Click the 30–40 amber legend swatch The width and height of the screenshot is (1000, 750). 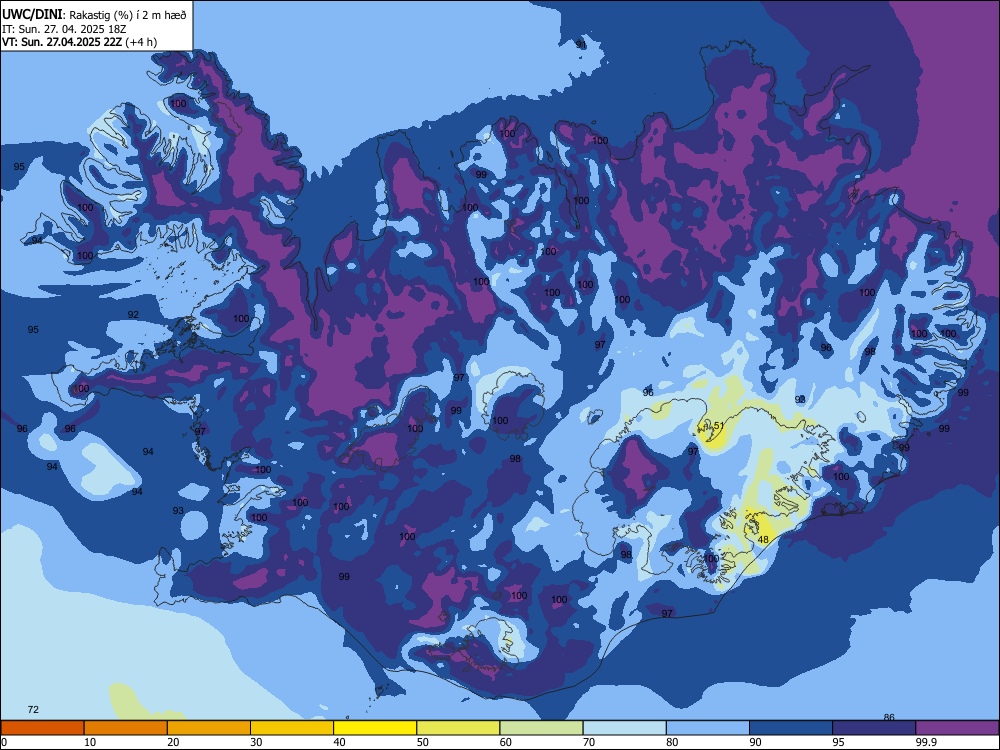click(292, 728)
